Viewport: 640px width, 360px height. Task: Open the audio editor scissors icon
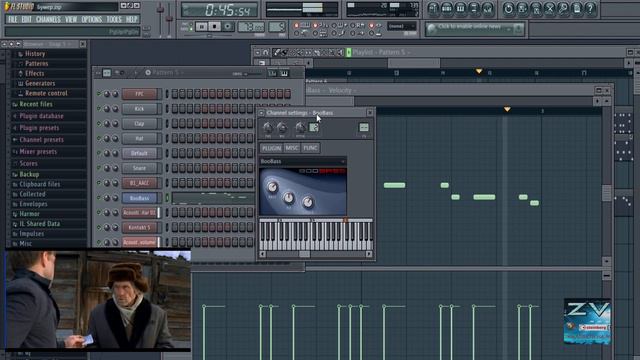point(550,9)
